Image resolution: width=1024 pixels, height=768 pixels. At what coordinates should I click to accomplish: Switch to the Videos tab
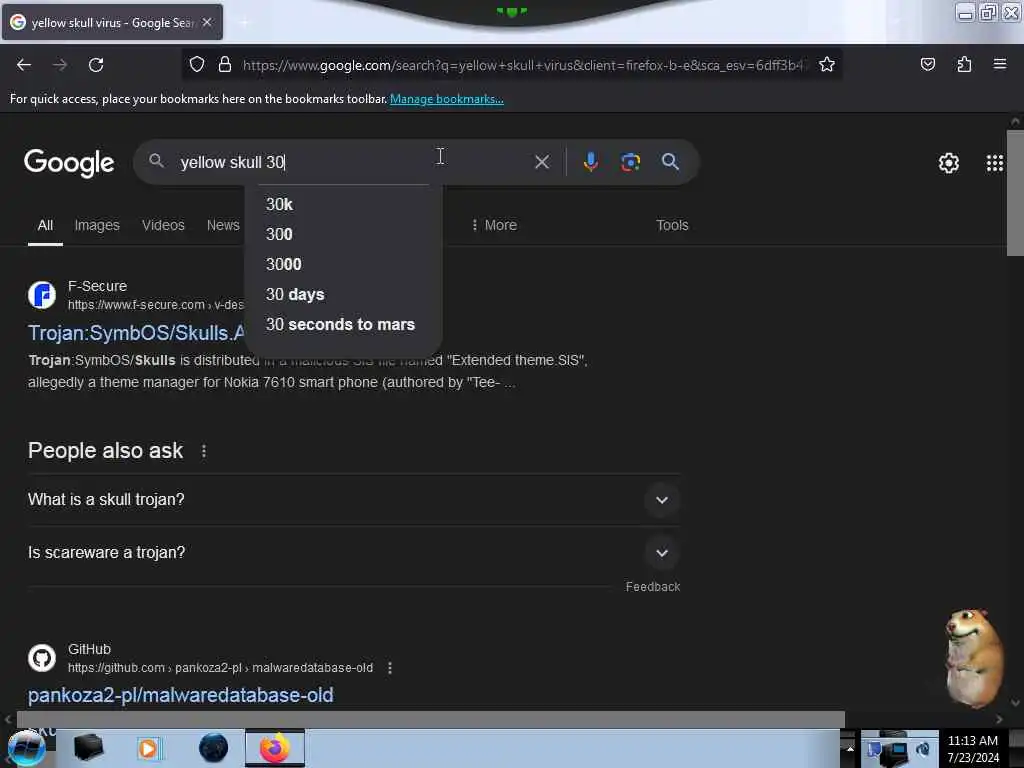163,225
